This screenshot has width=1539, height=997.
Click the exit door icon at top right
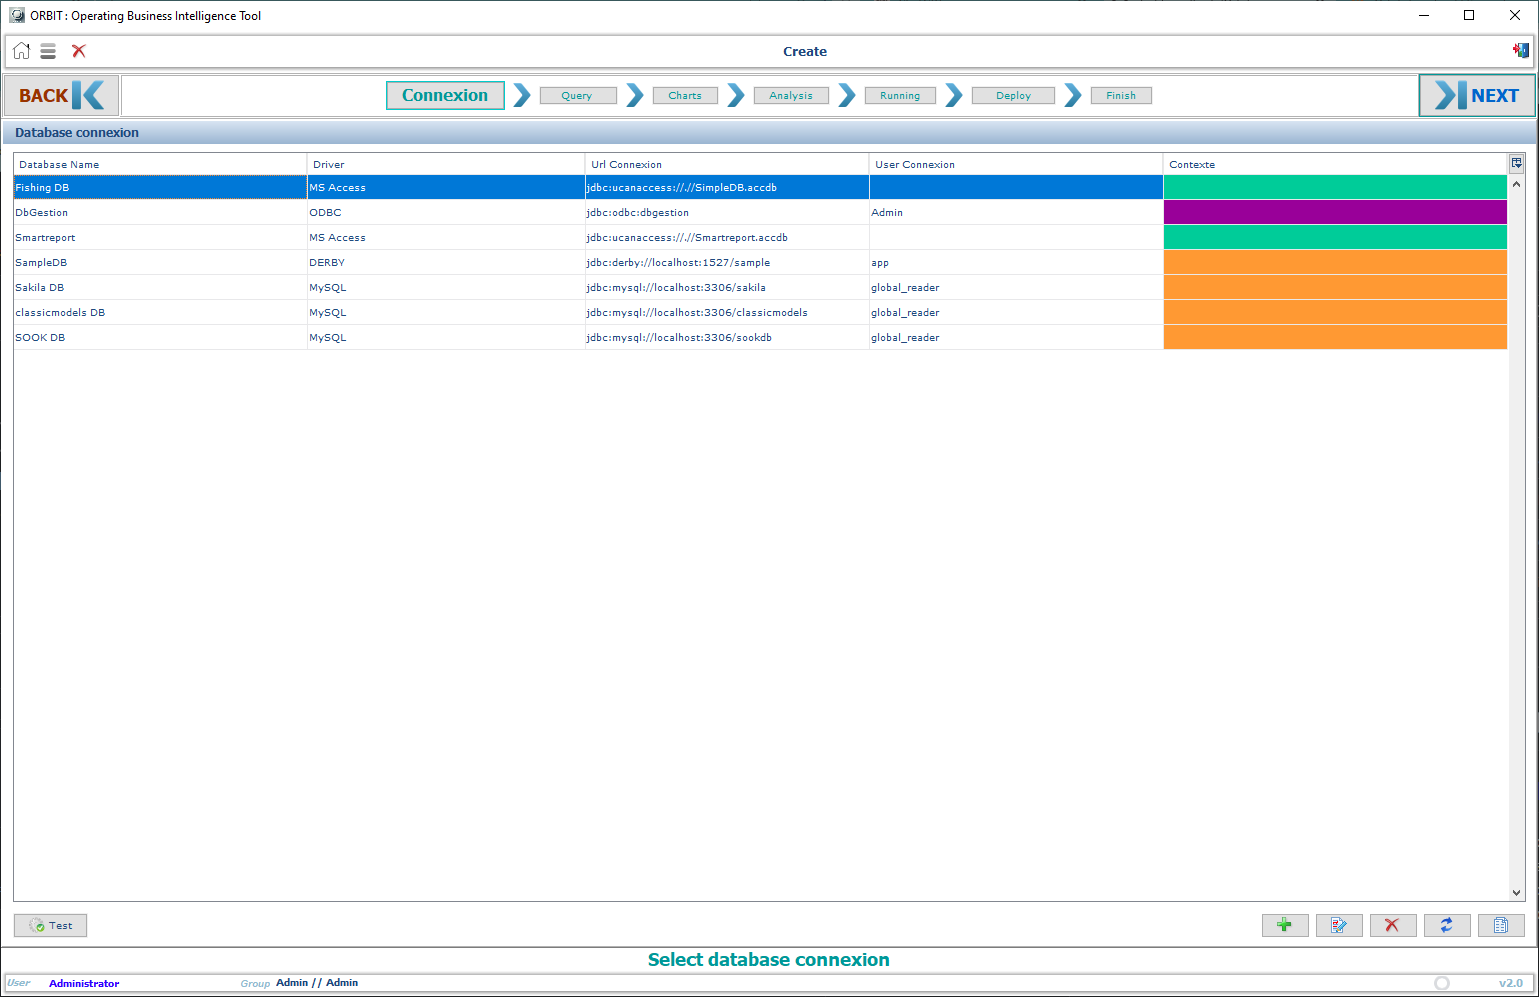click(1521, 50)
